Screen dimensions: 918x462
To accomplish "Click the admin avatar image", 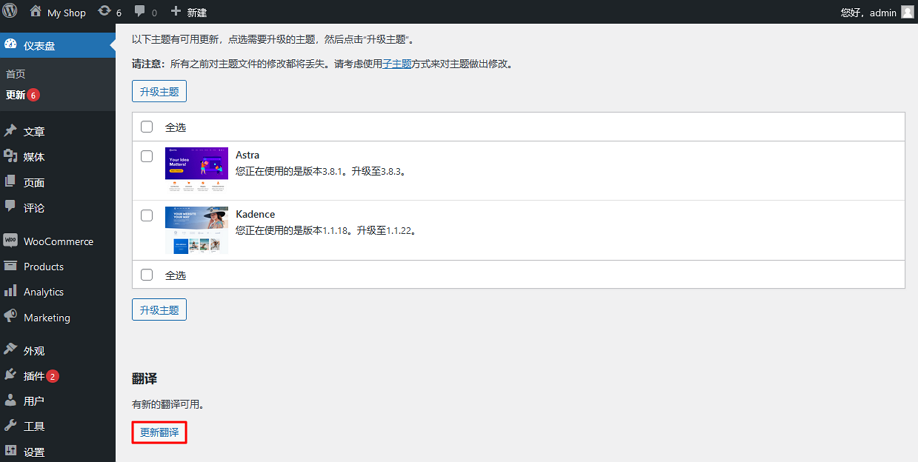I will click(x=907, y=12).
